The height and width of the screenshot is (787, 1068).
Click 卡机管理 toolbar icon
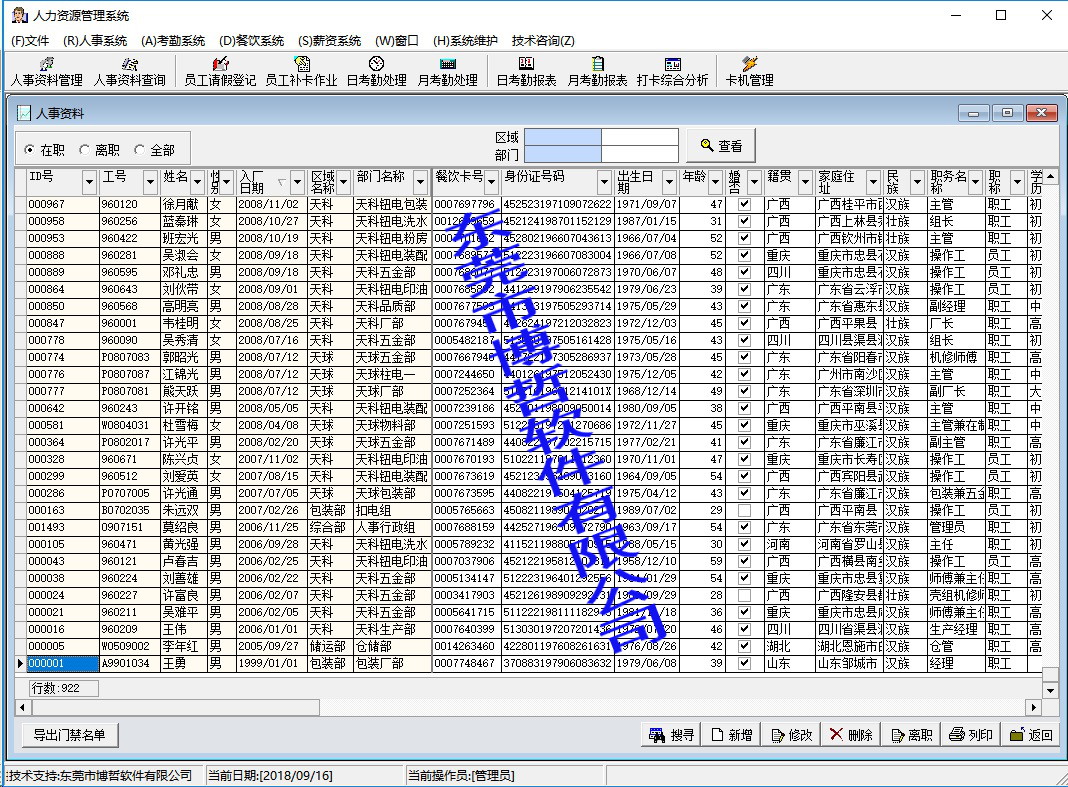(749, 72)
